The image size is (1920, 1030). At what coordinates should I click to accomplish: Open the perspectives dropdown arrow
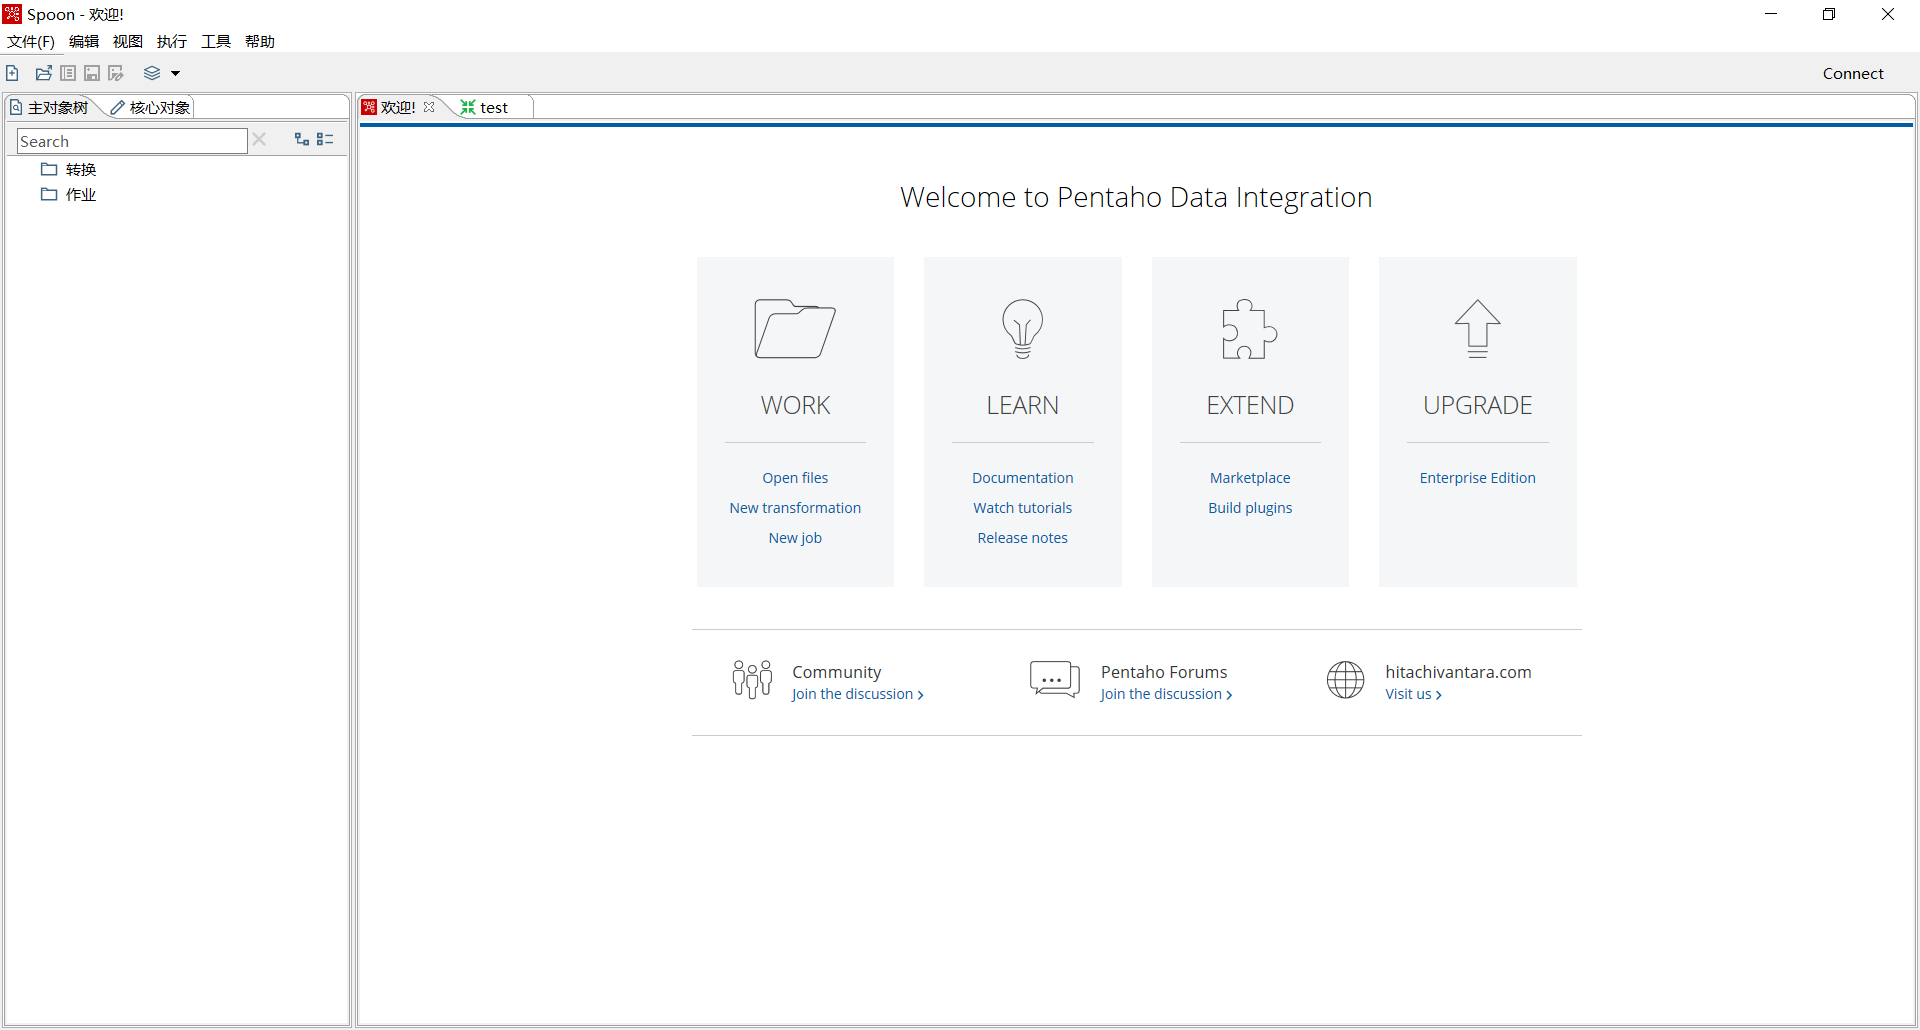pos(175,73)
